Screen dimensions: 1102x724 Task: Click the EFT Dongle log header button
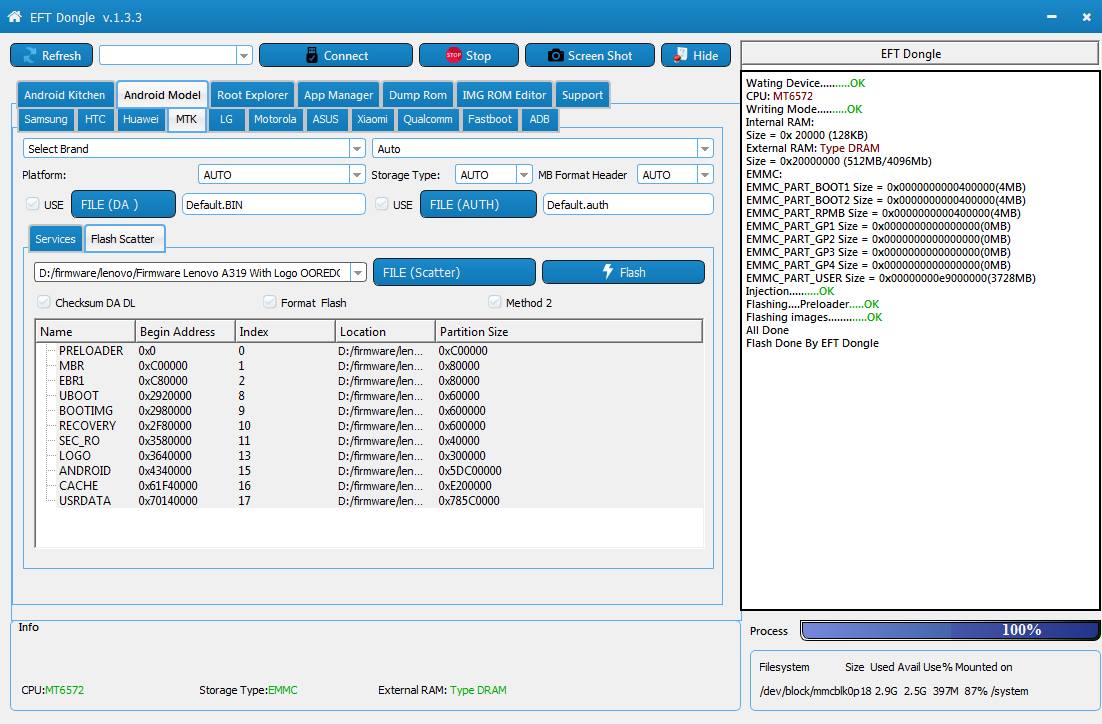919,53
